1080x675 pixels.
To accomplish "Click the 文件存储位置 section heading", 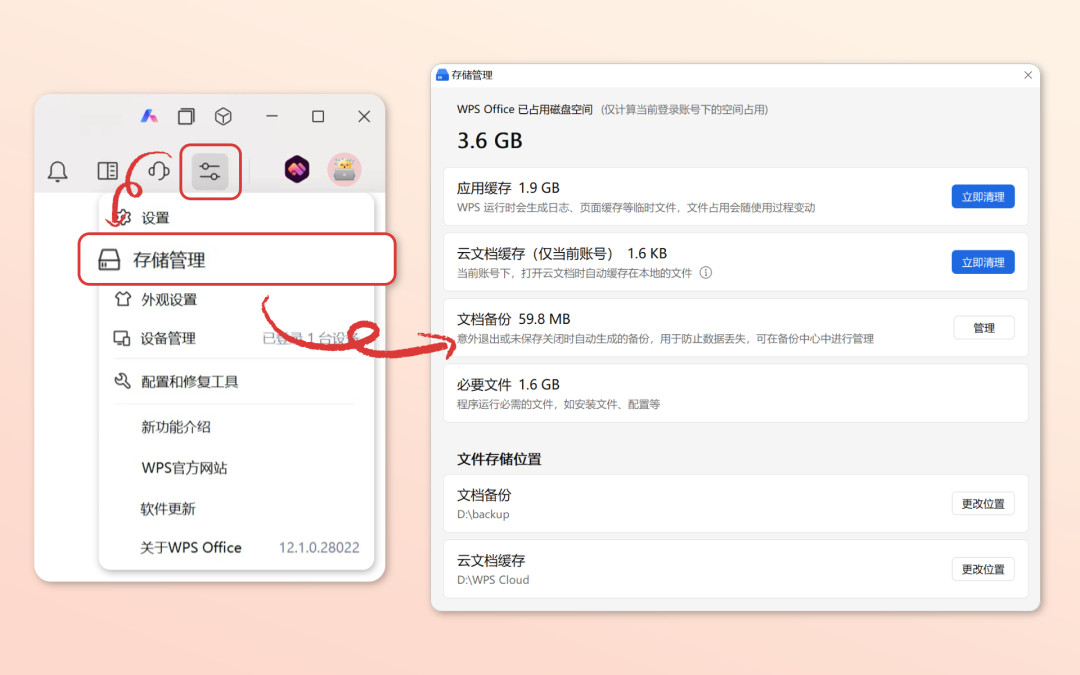I will click(499, 459).
